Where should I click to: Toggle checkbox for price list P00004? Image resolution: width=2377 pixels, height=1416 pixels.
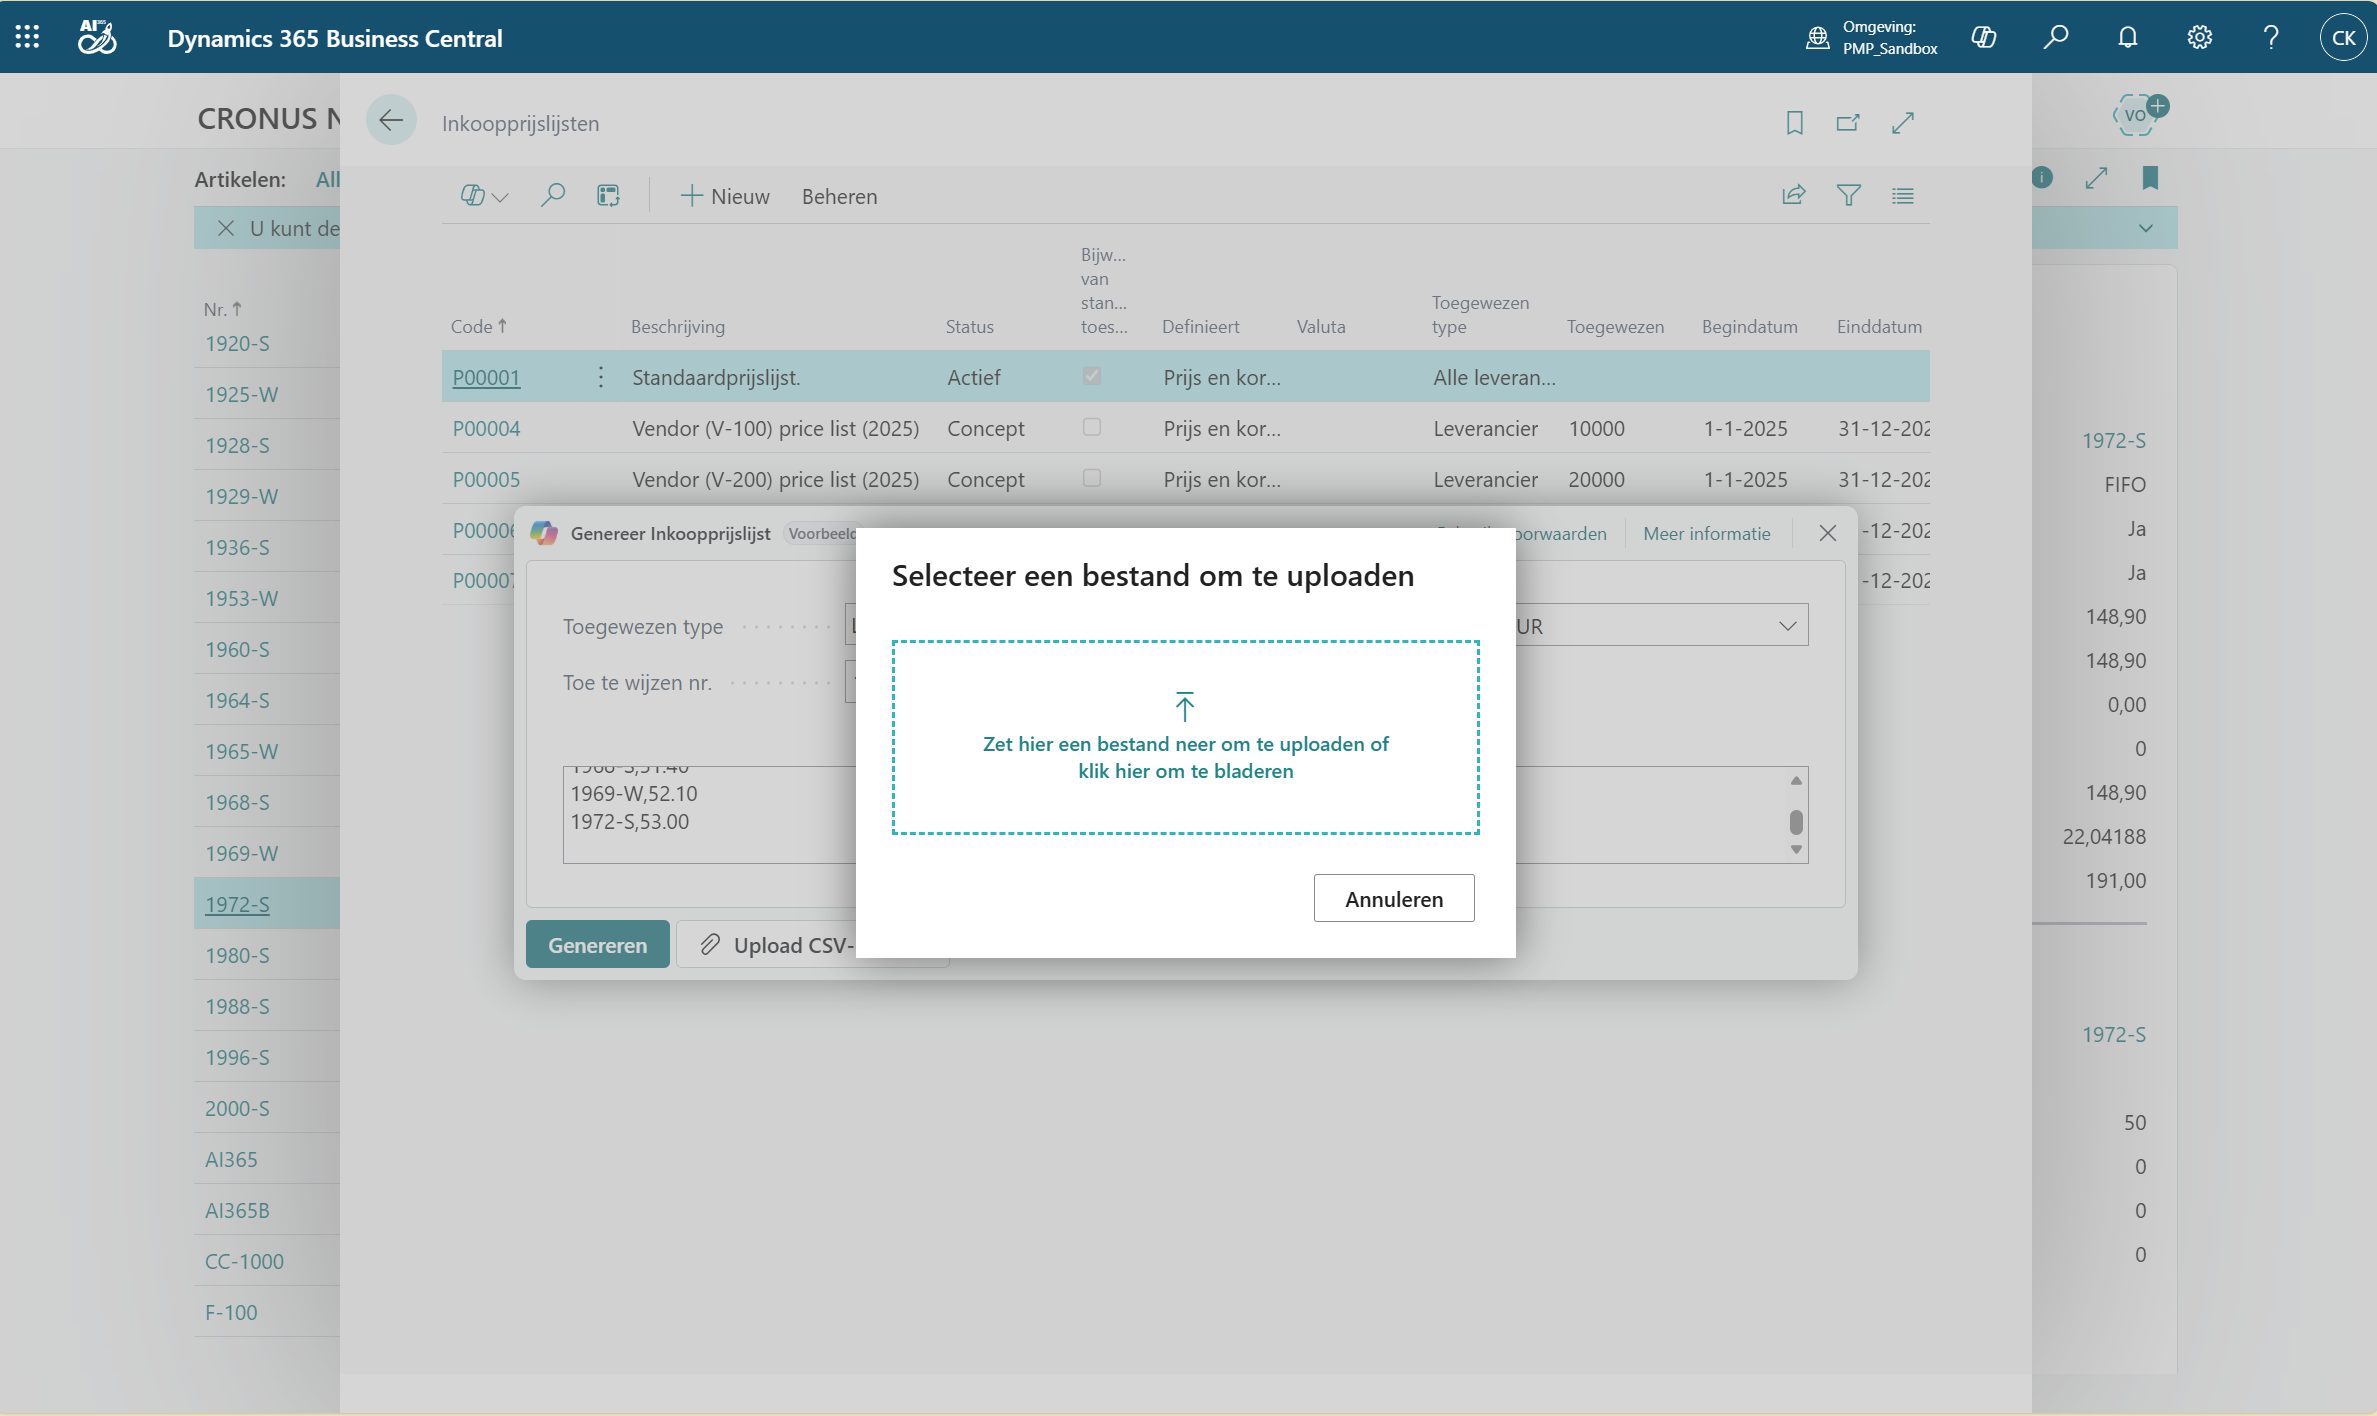[1091, 427]
